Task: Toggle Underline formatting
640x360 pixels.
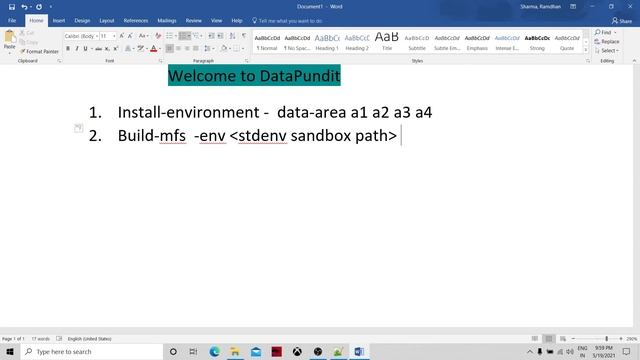Action: pos(85,49)
